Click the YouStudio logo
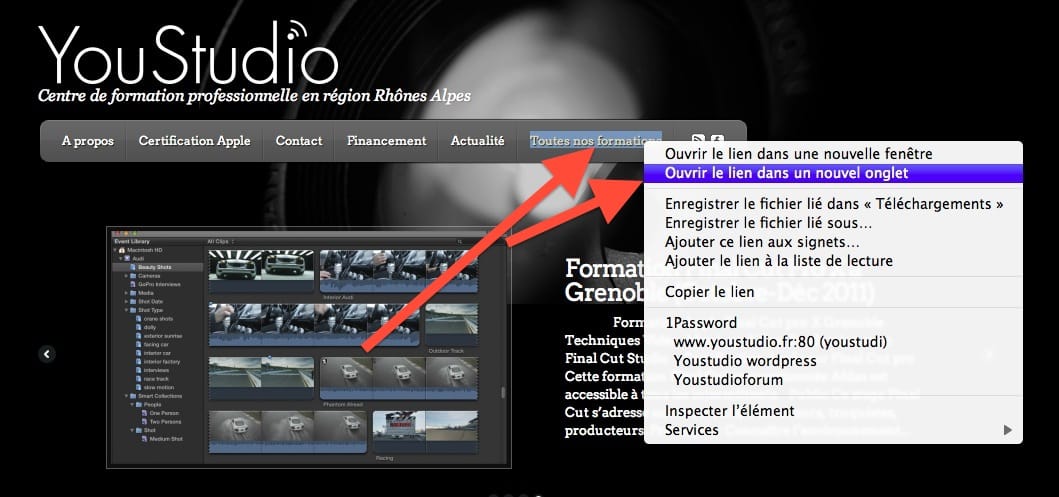This screenshot has height=497, width=1059. 188,54
